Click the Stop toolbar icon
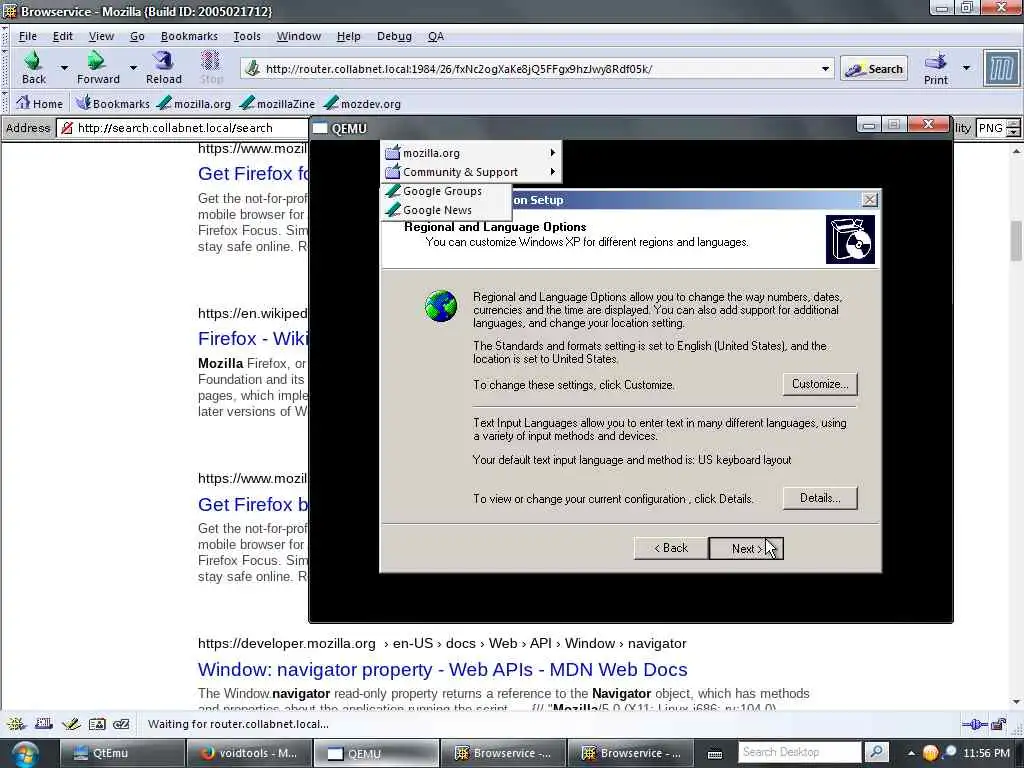1024x768 pixels. click(x=210, y=61)
